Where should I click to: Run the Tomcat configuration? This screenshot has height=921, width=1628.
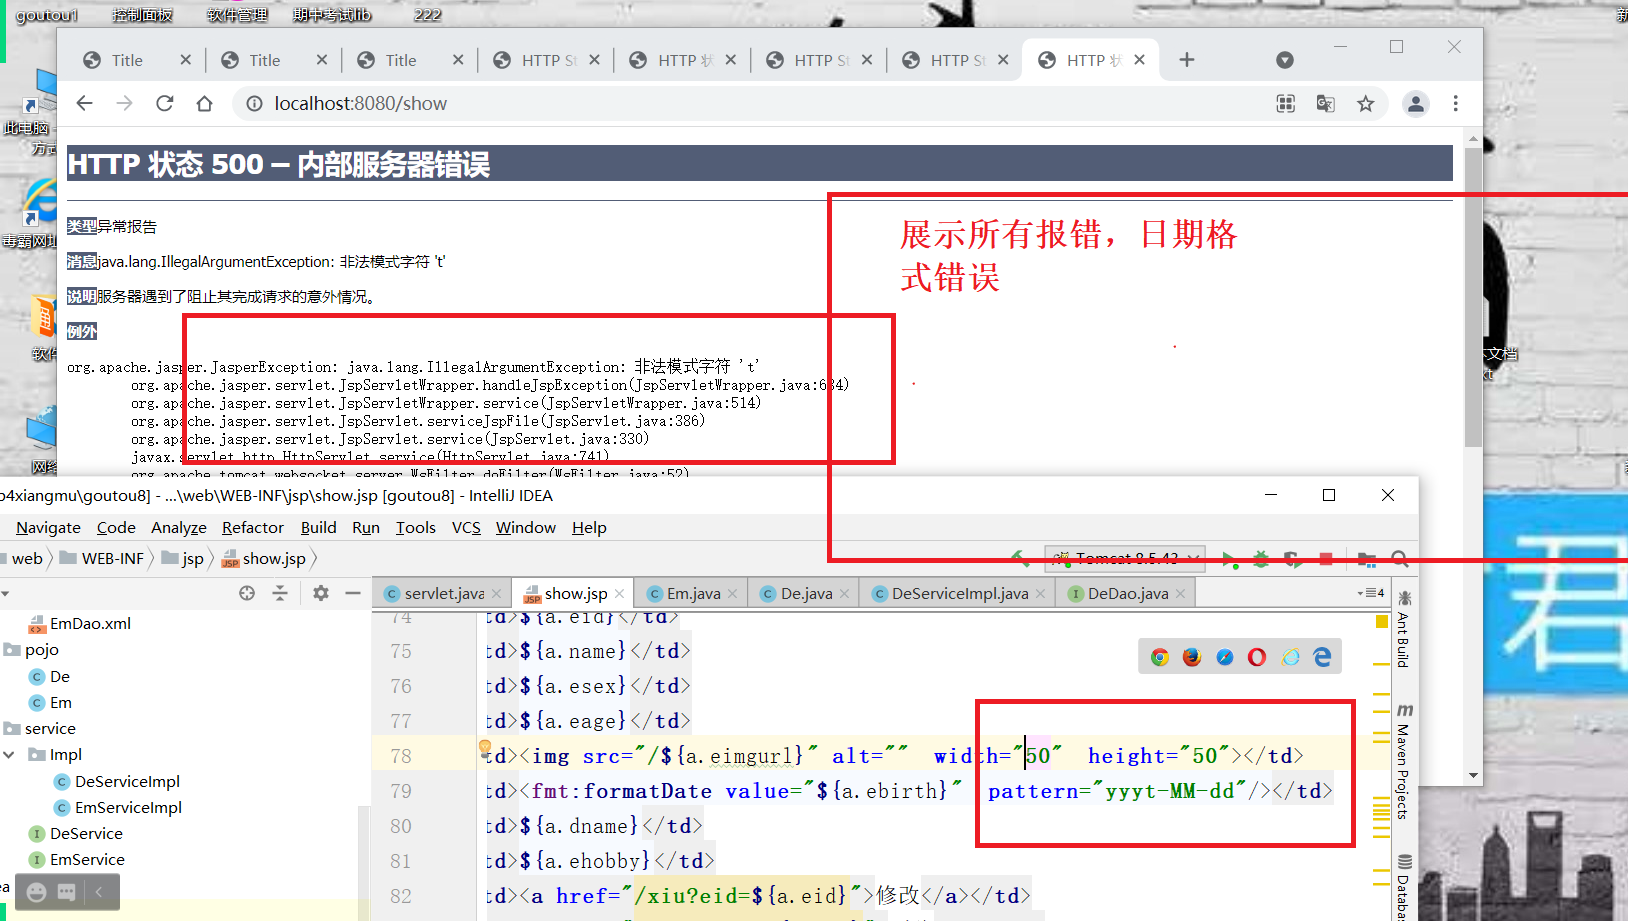click(x=1228, y=559)
